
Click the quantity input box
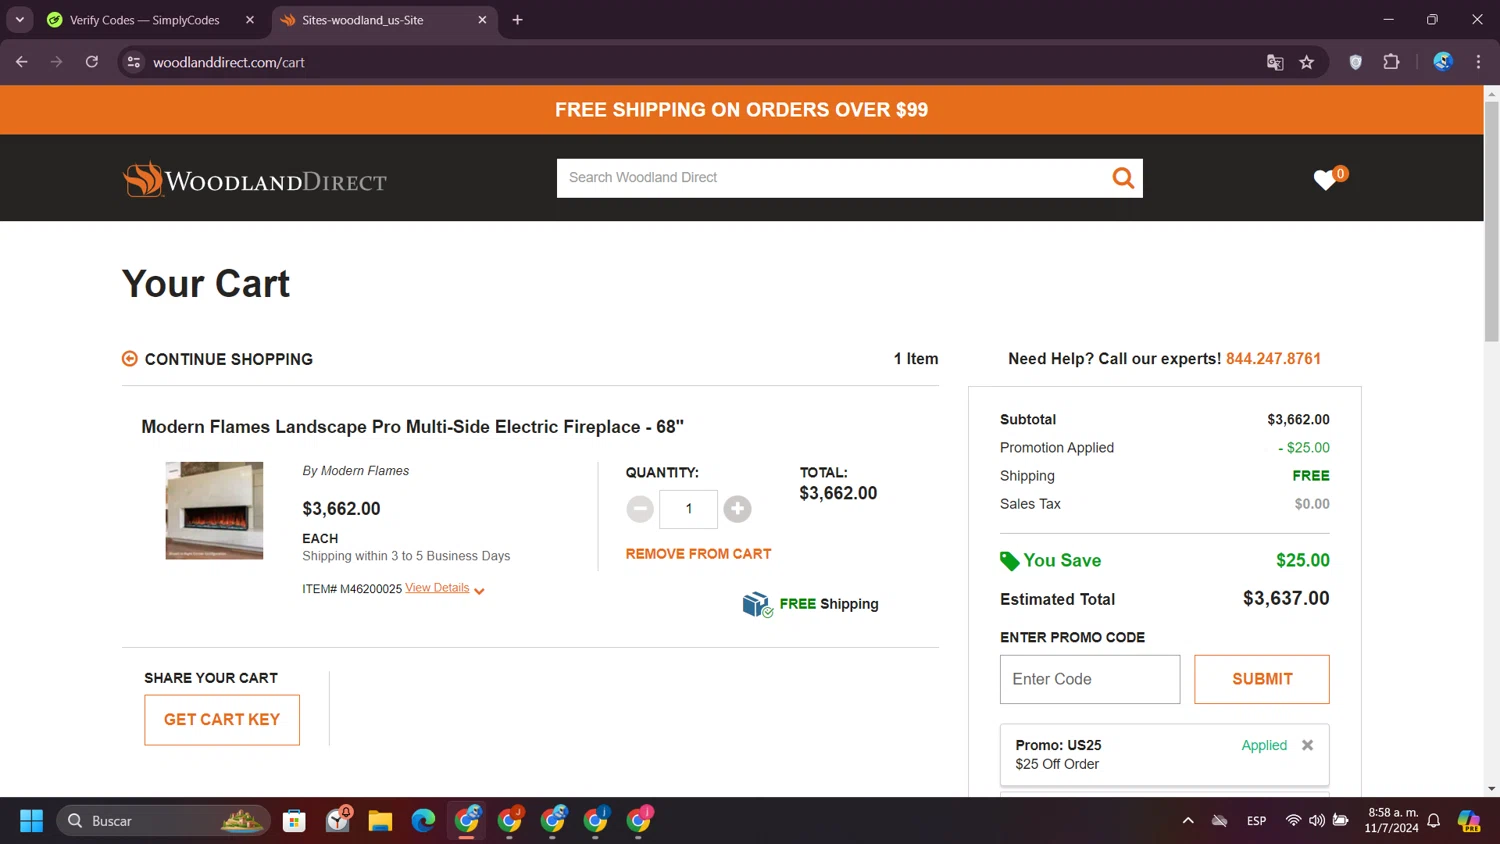coord(688,509)
